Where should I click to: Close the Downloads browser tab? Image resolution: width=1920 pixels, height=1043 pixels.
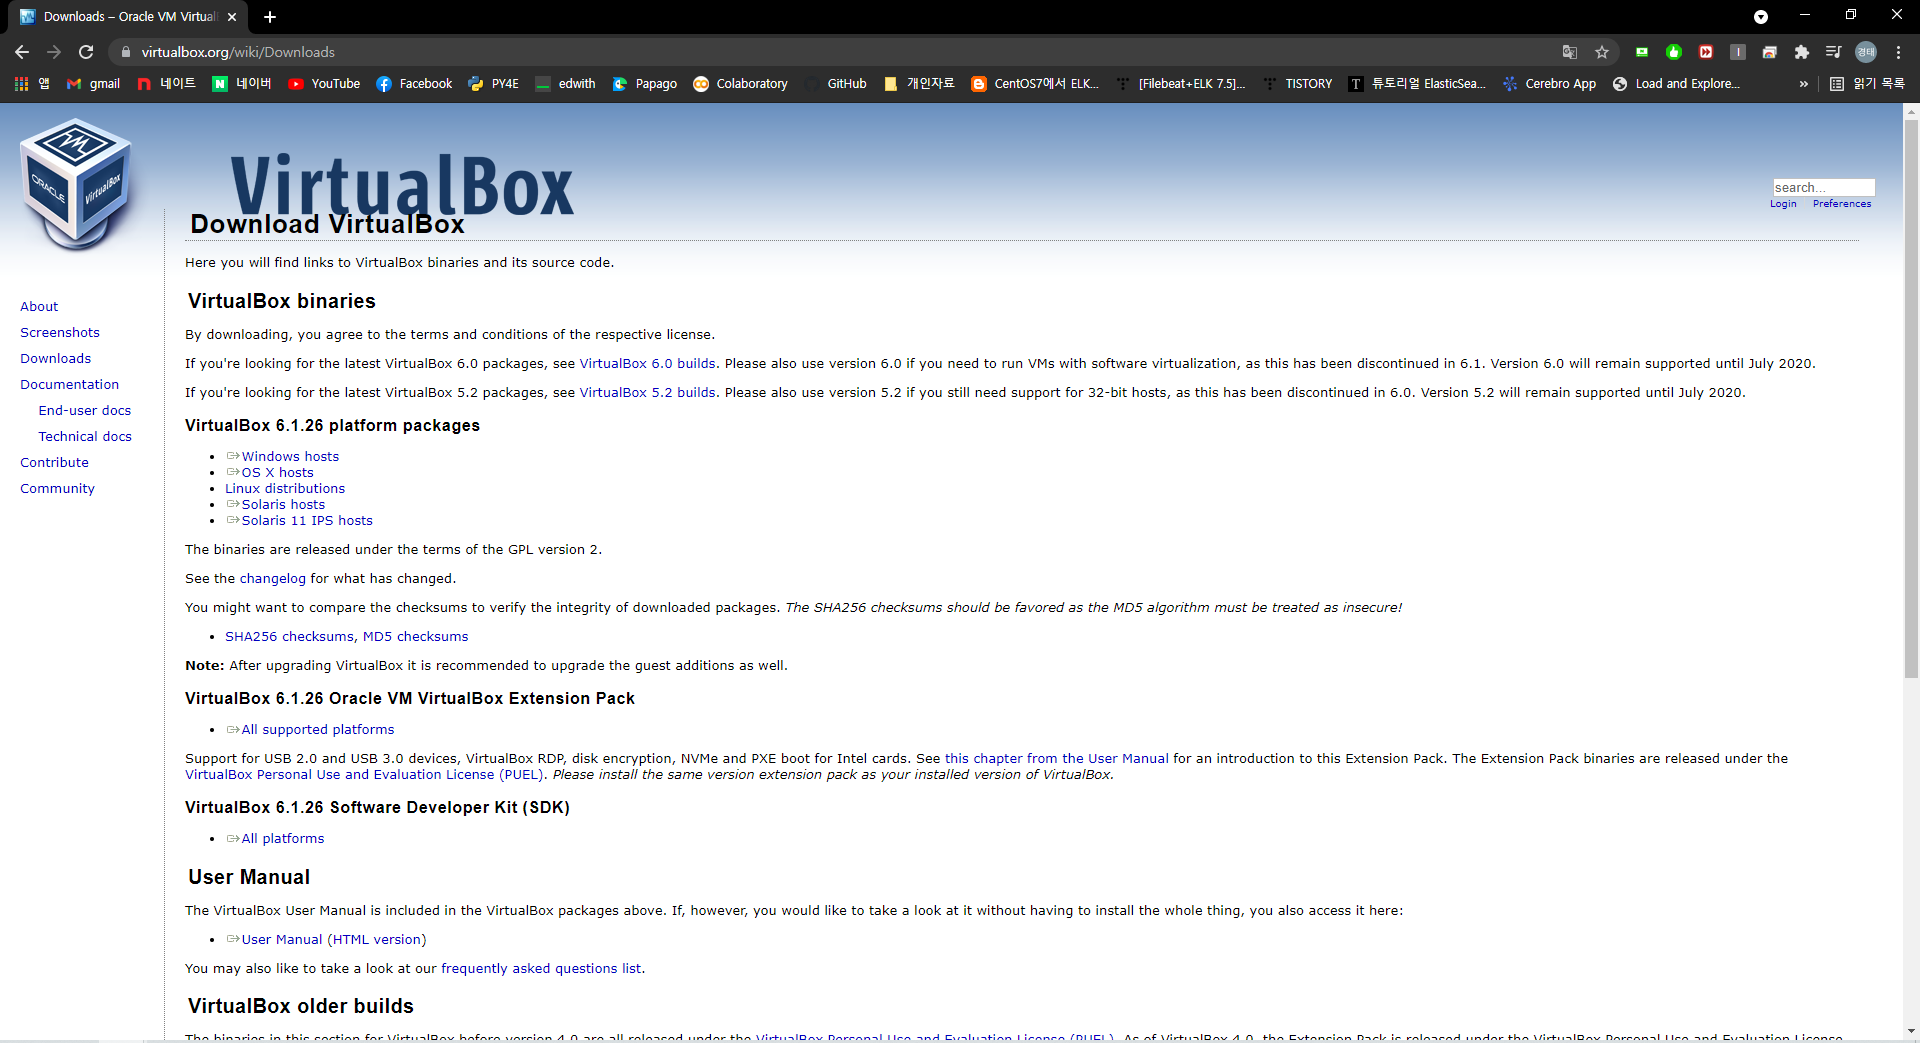coord(232,17)
